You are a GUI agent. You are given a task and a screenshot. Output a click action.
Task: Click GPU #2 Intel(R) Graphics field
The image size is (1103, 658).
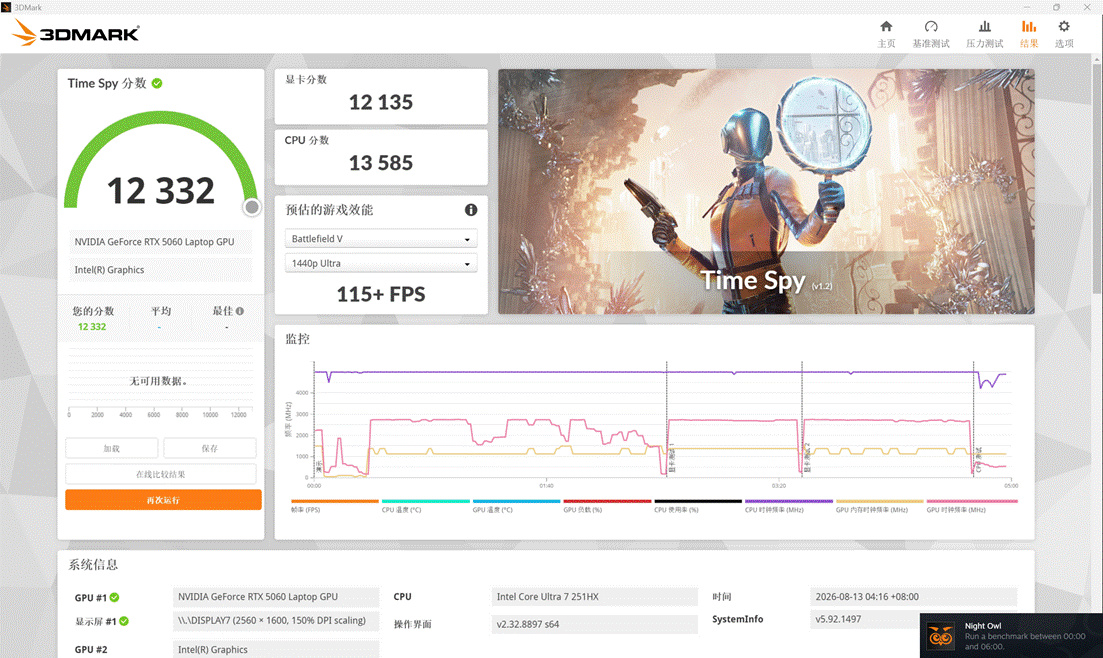coord(276,650)
